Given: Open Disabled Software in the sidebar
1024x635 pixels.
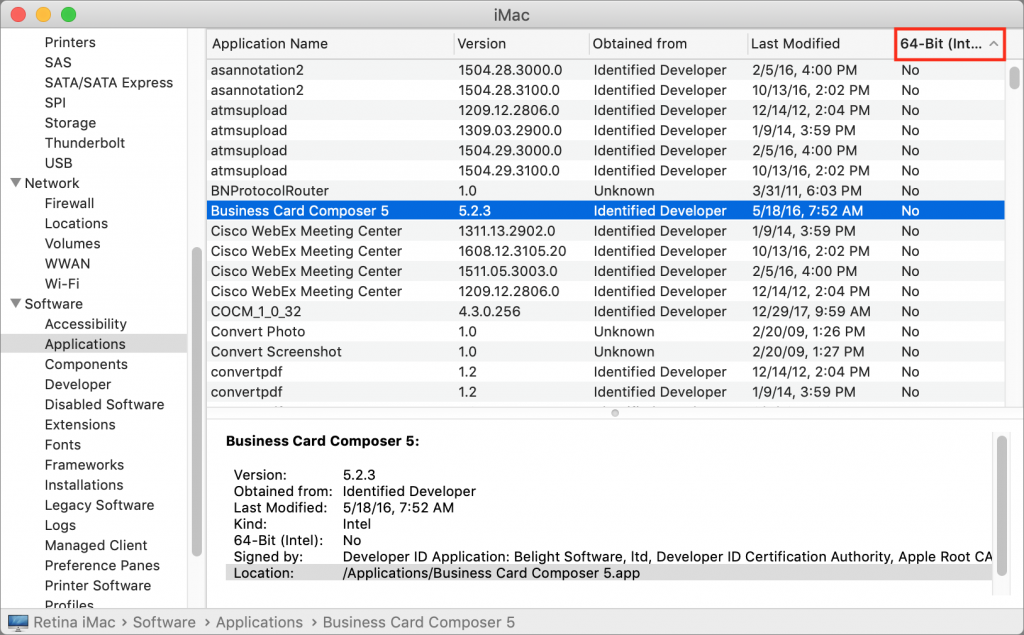Looking at the screenshot, I should 104,405.
